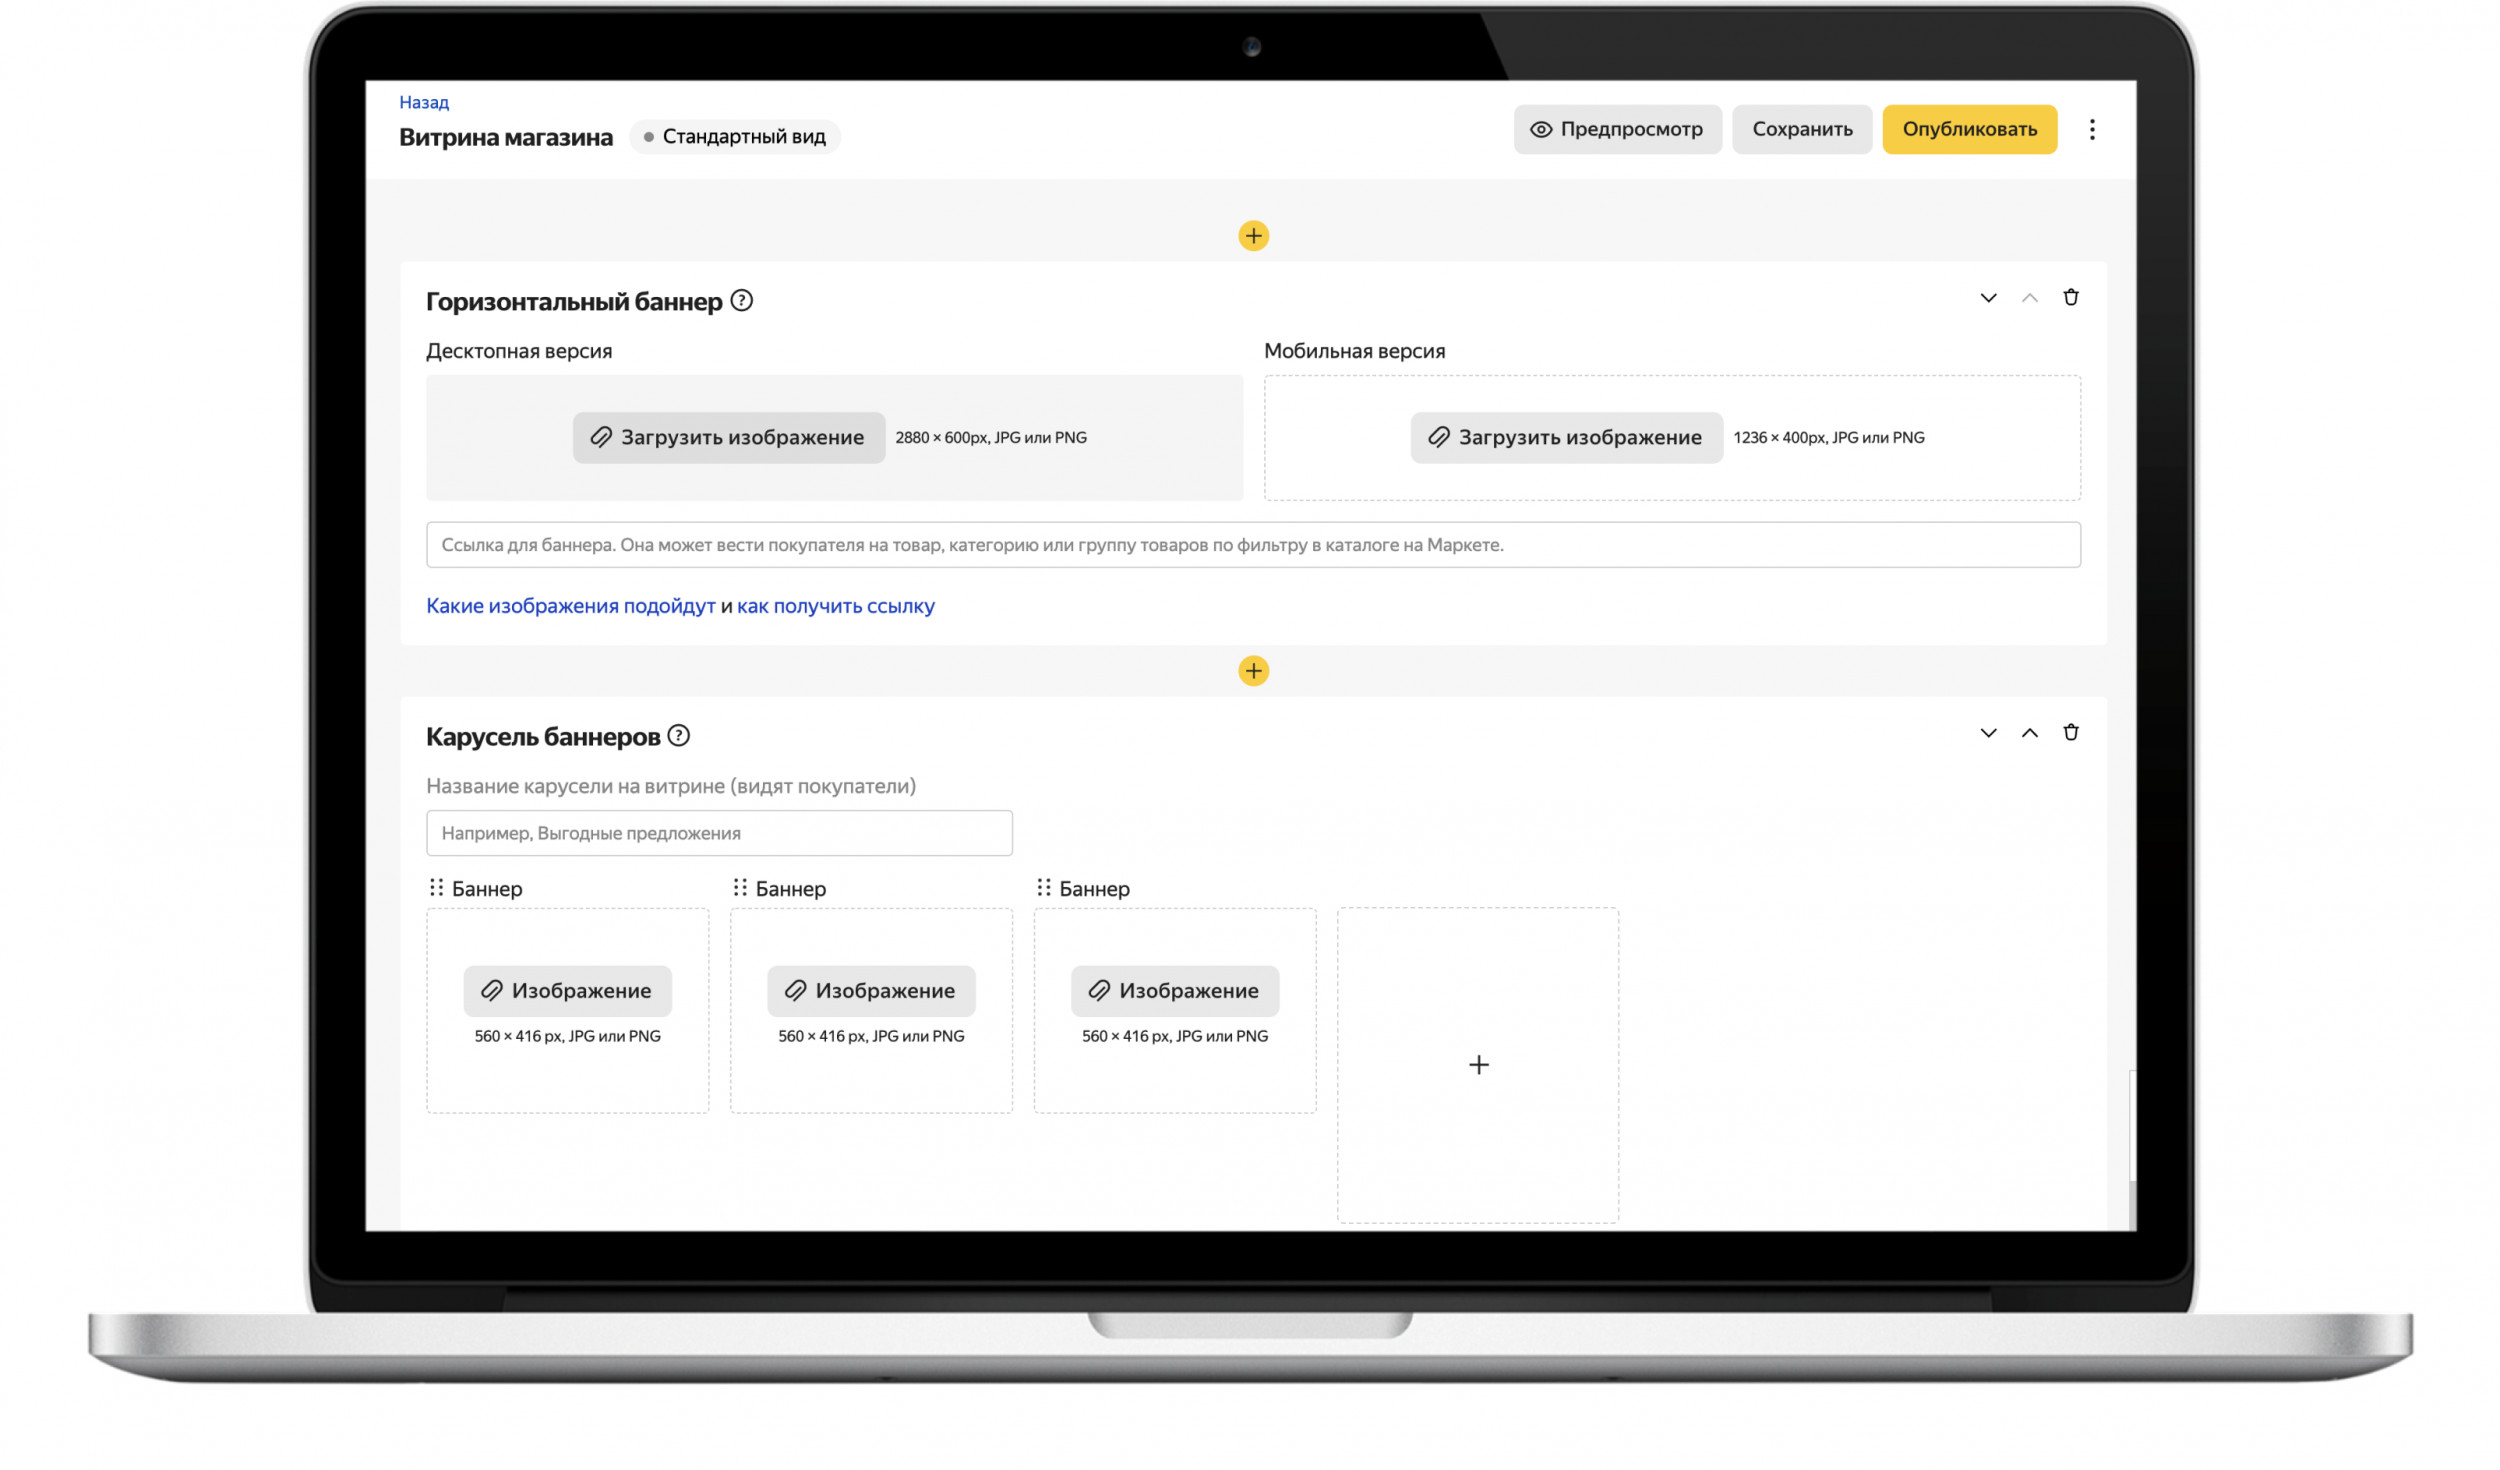Move Карусель баннеров block up with chevron
The width and height of the screenshot is (2500, 1470).
(2029, 733)
